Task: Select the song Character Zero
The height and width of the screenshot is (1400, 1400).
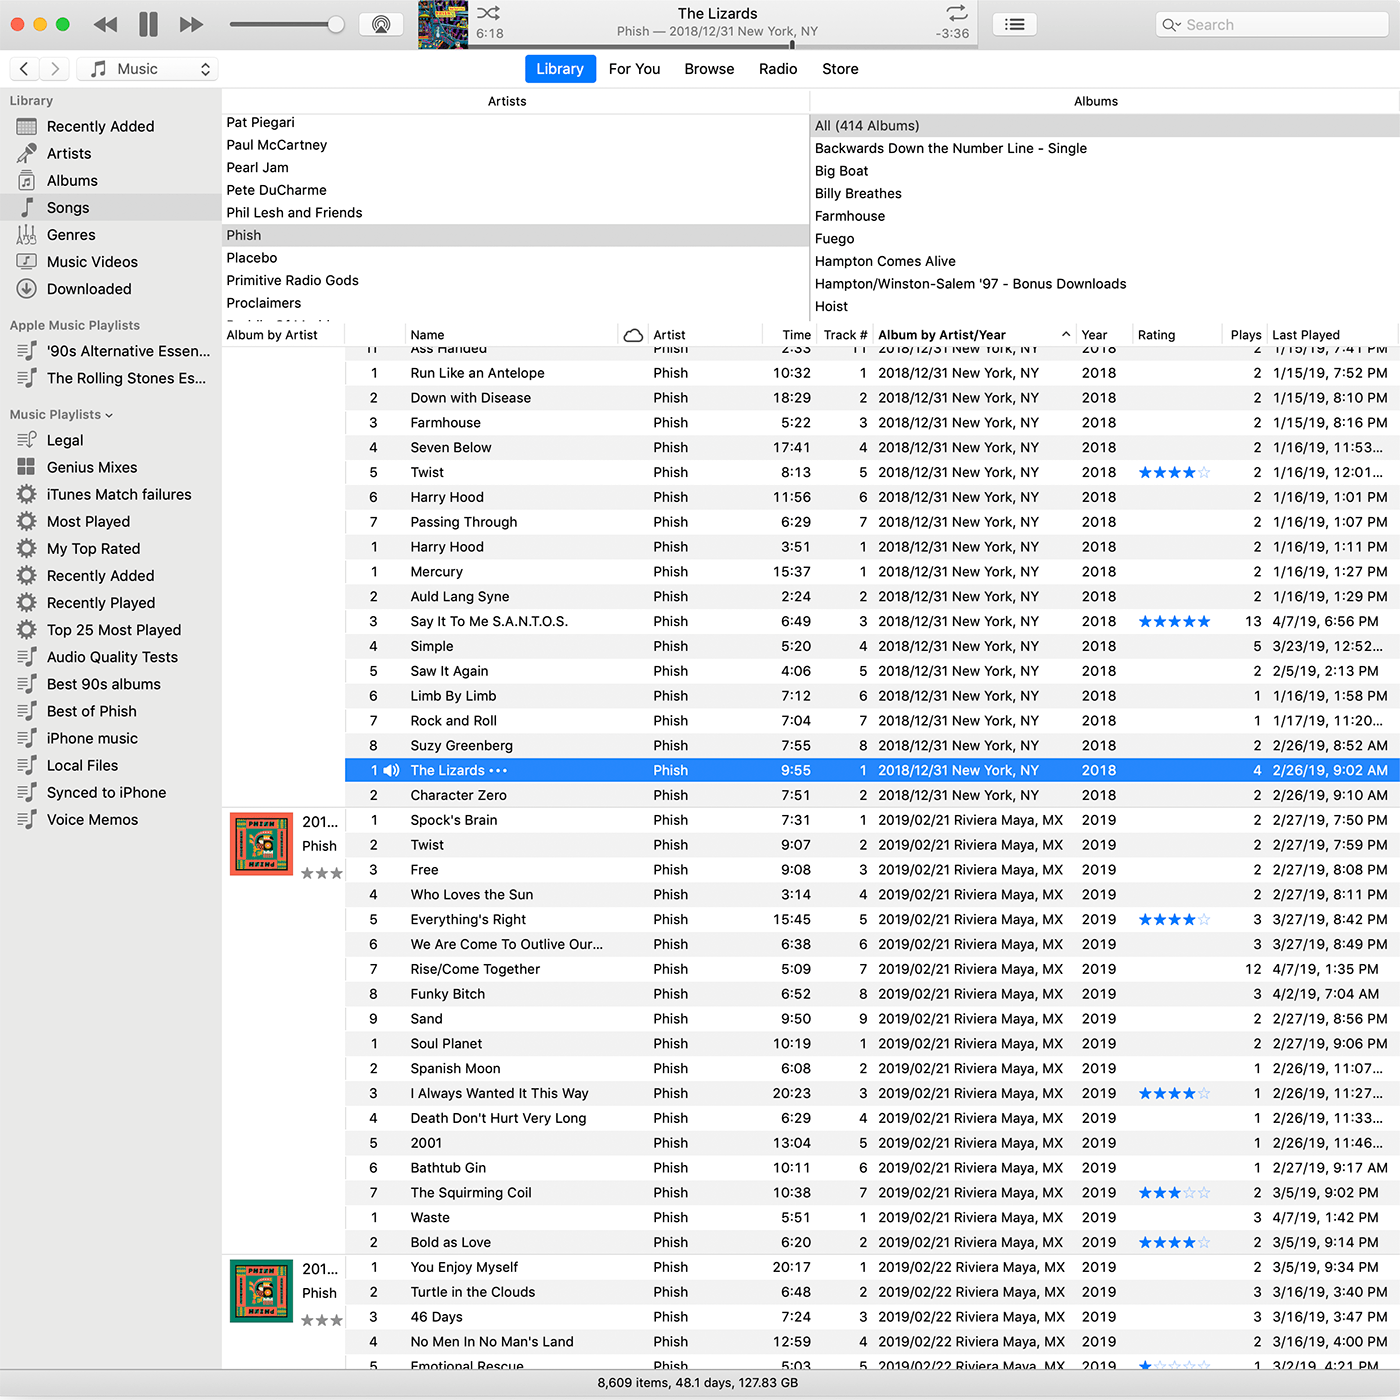Action: pyautogui.click(x=872, y=795)
